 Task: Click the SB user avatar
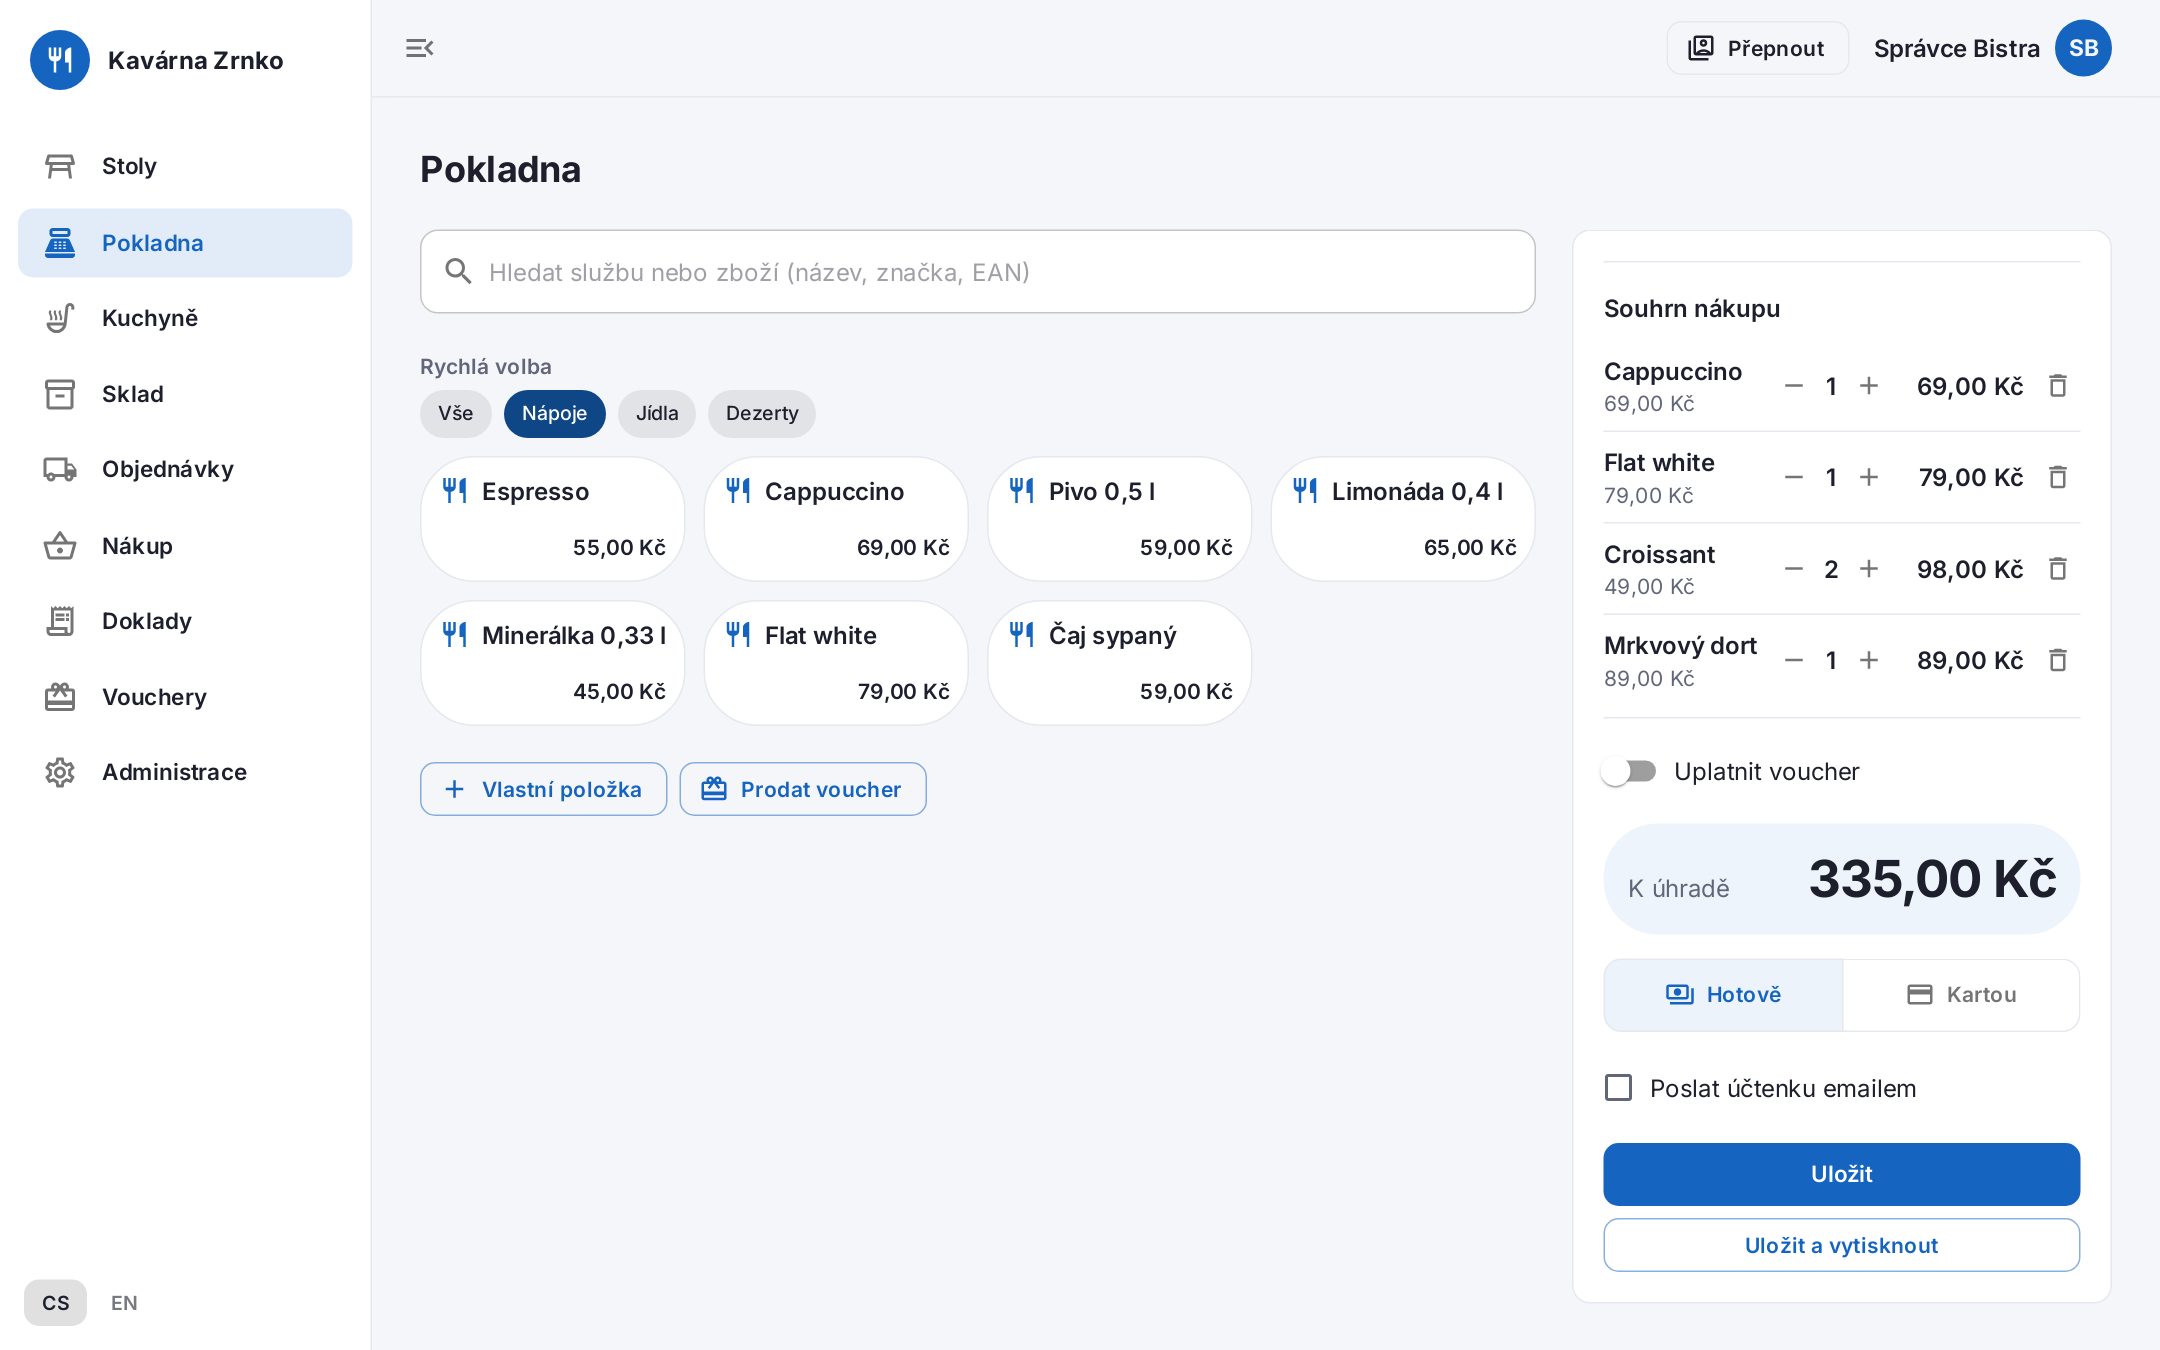tap(2083, 48)
